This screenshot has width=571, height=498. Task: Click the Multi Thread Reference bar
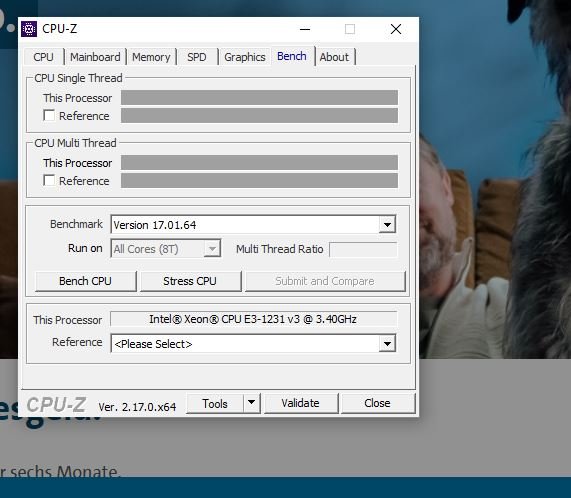(259, 181)
